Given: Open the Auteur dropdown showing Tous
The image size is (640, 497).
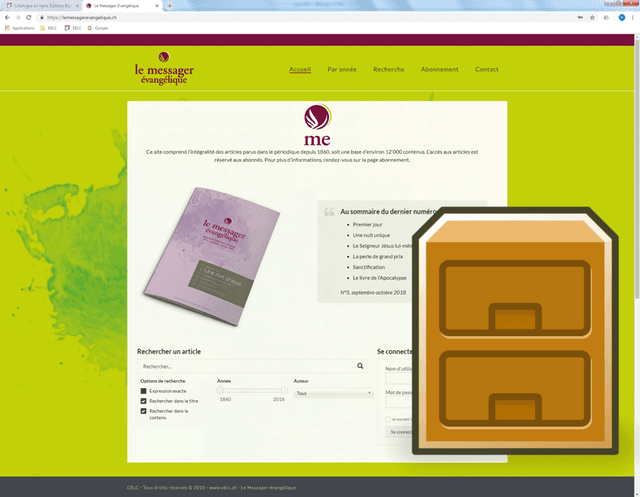Looking at the screenshot, I should click(x=333, y=393).
